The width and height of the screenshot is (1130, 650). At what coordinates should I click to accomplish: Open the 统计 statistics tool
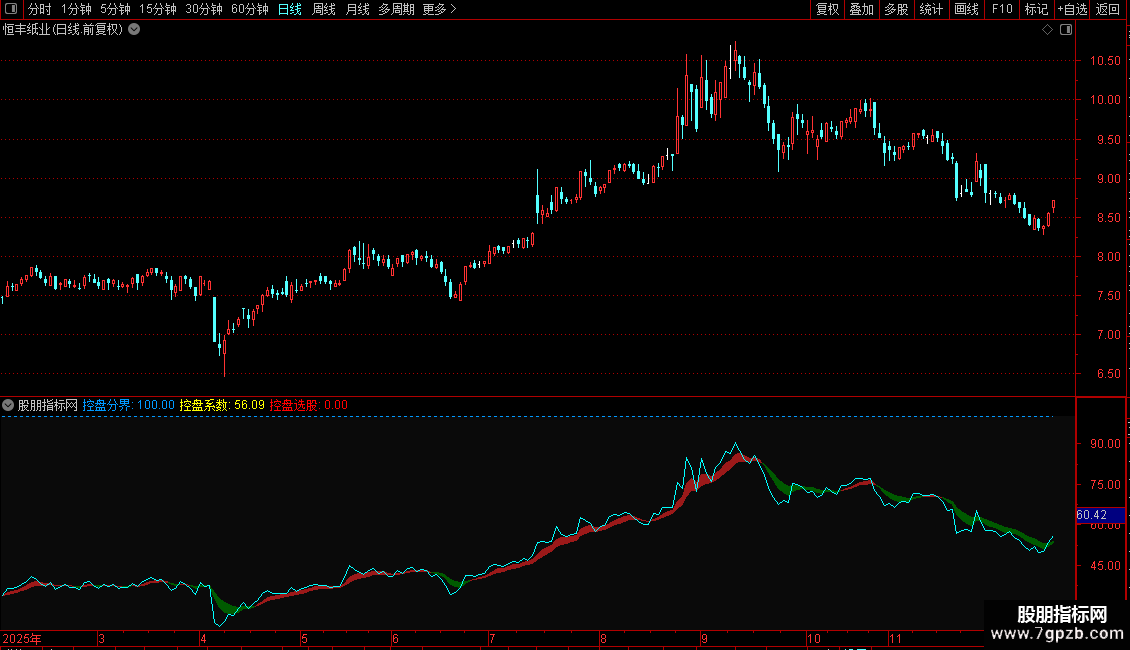pos(931,9)
